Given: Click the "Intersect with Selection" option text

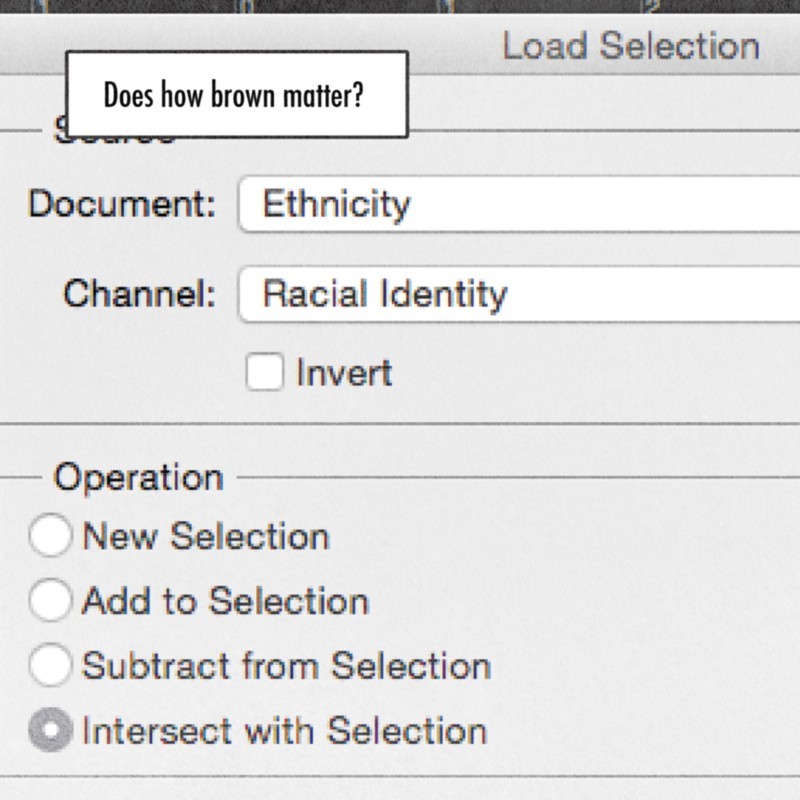Looking at the screenshot, I should pos(284,731).
